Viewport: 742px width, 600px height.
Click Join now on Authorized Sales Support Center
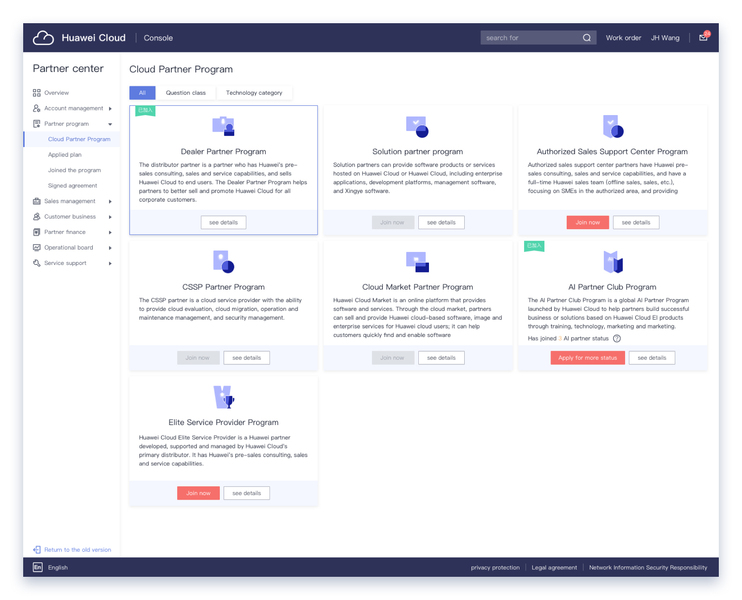click(588, 222)
